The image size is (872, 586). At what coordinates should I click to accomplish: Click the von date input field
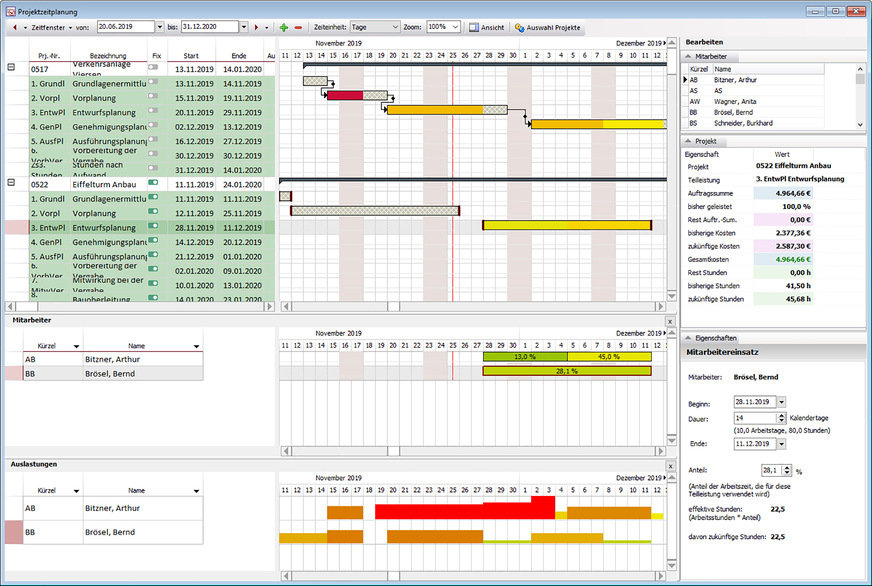pyautogui.click(x=126, y=27)
